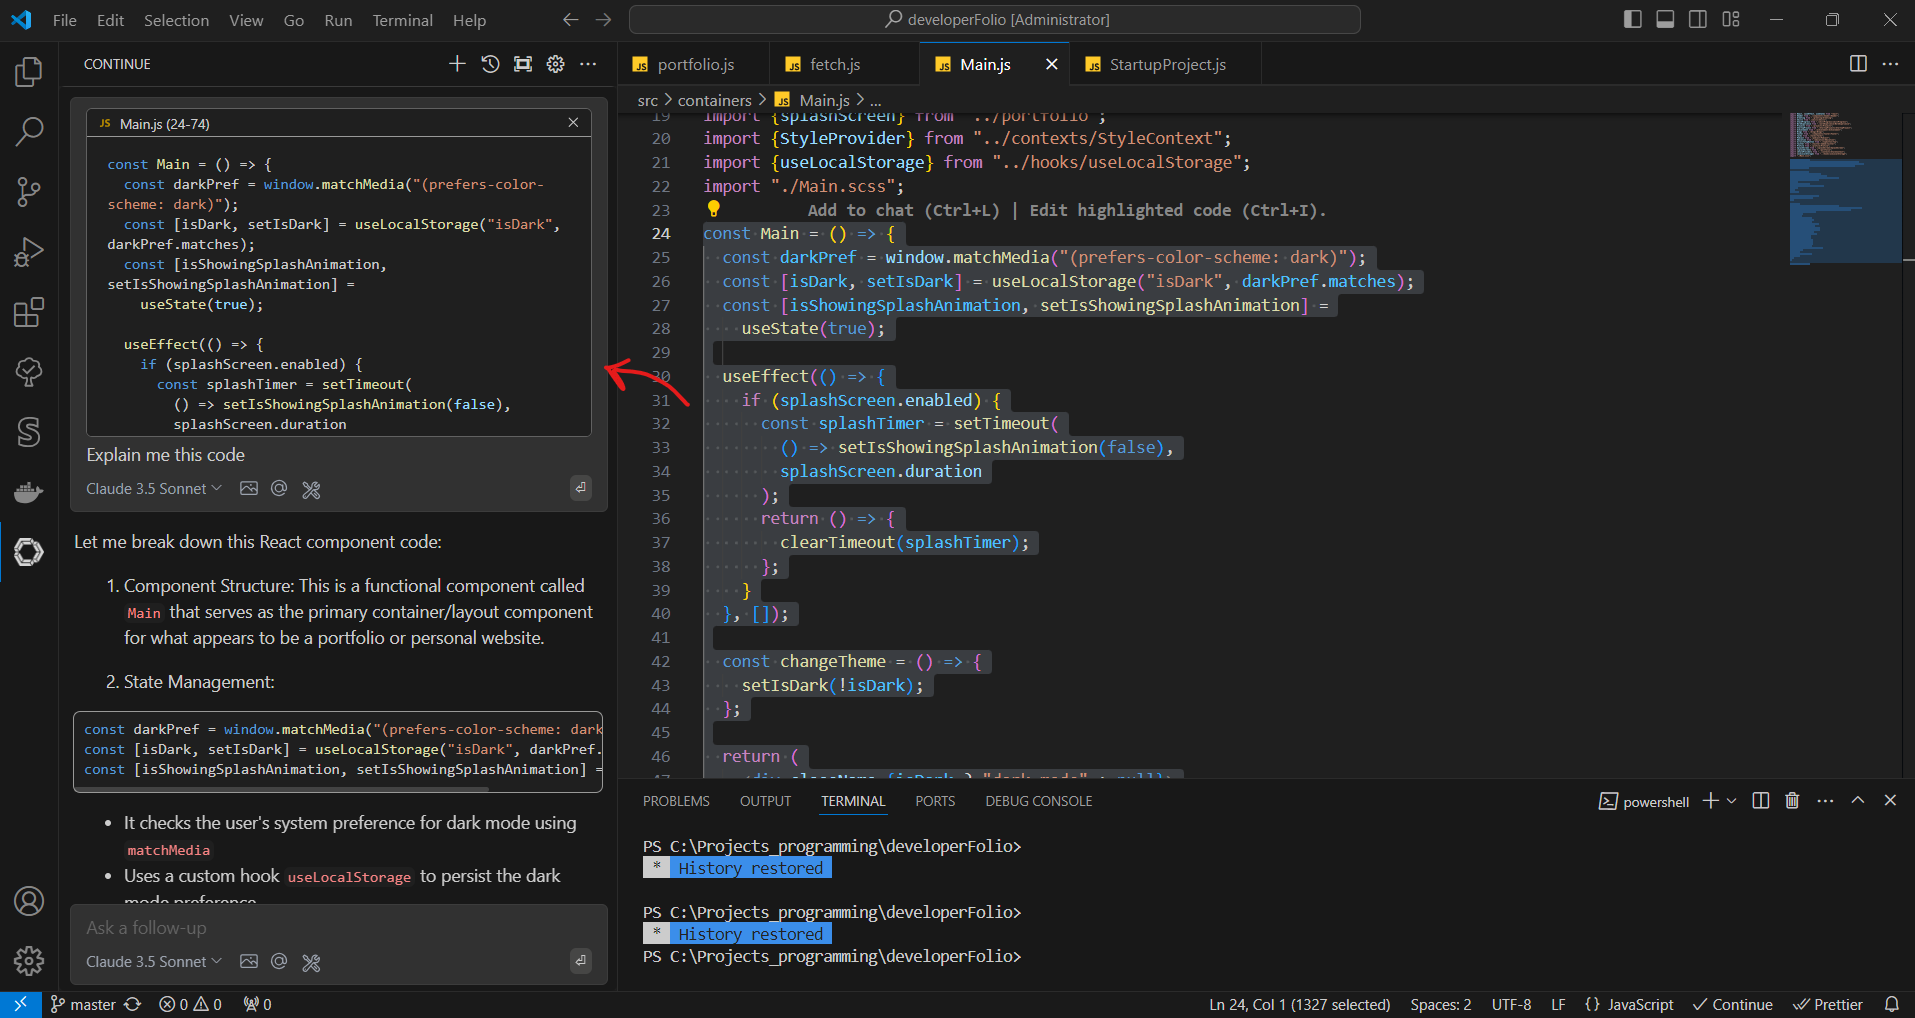
Task: Switch to the DEBUG CONSOLE panel tab
Action: [x=1038, y=801]
